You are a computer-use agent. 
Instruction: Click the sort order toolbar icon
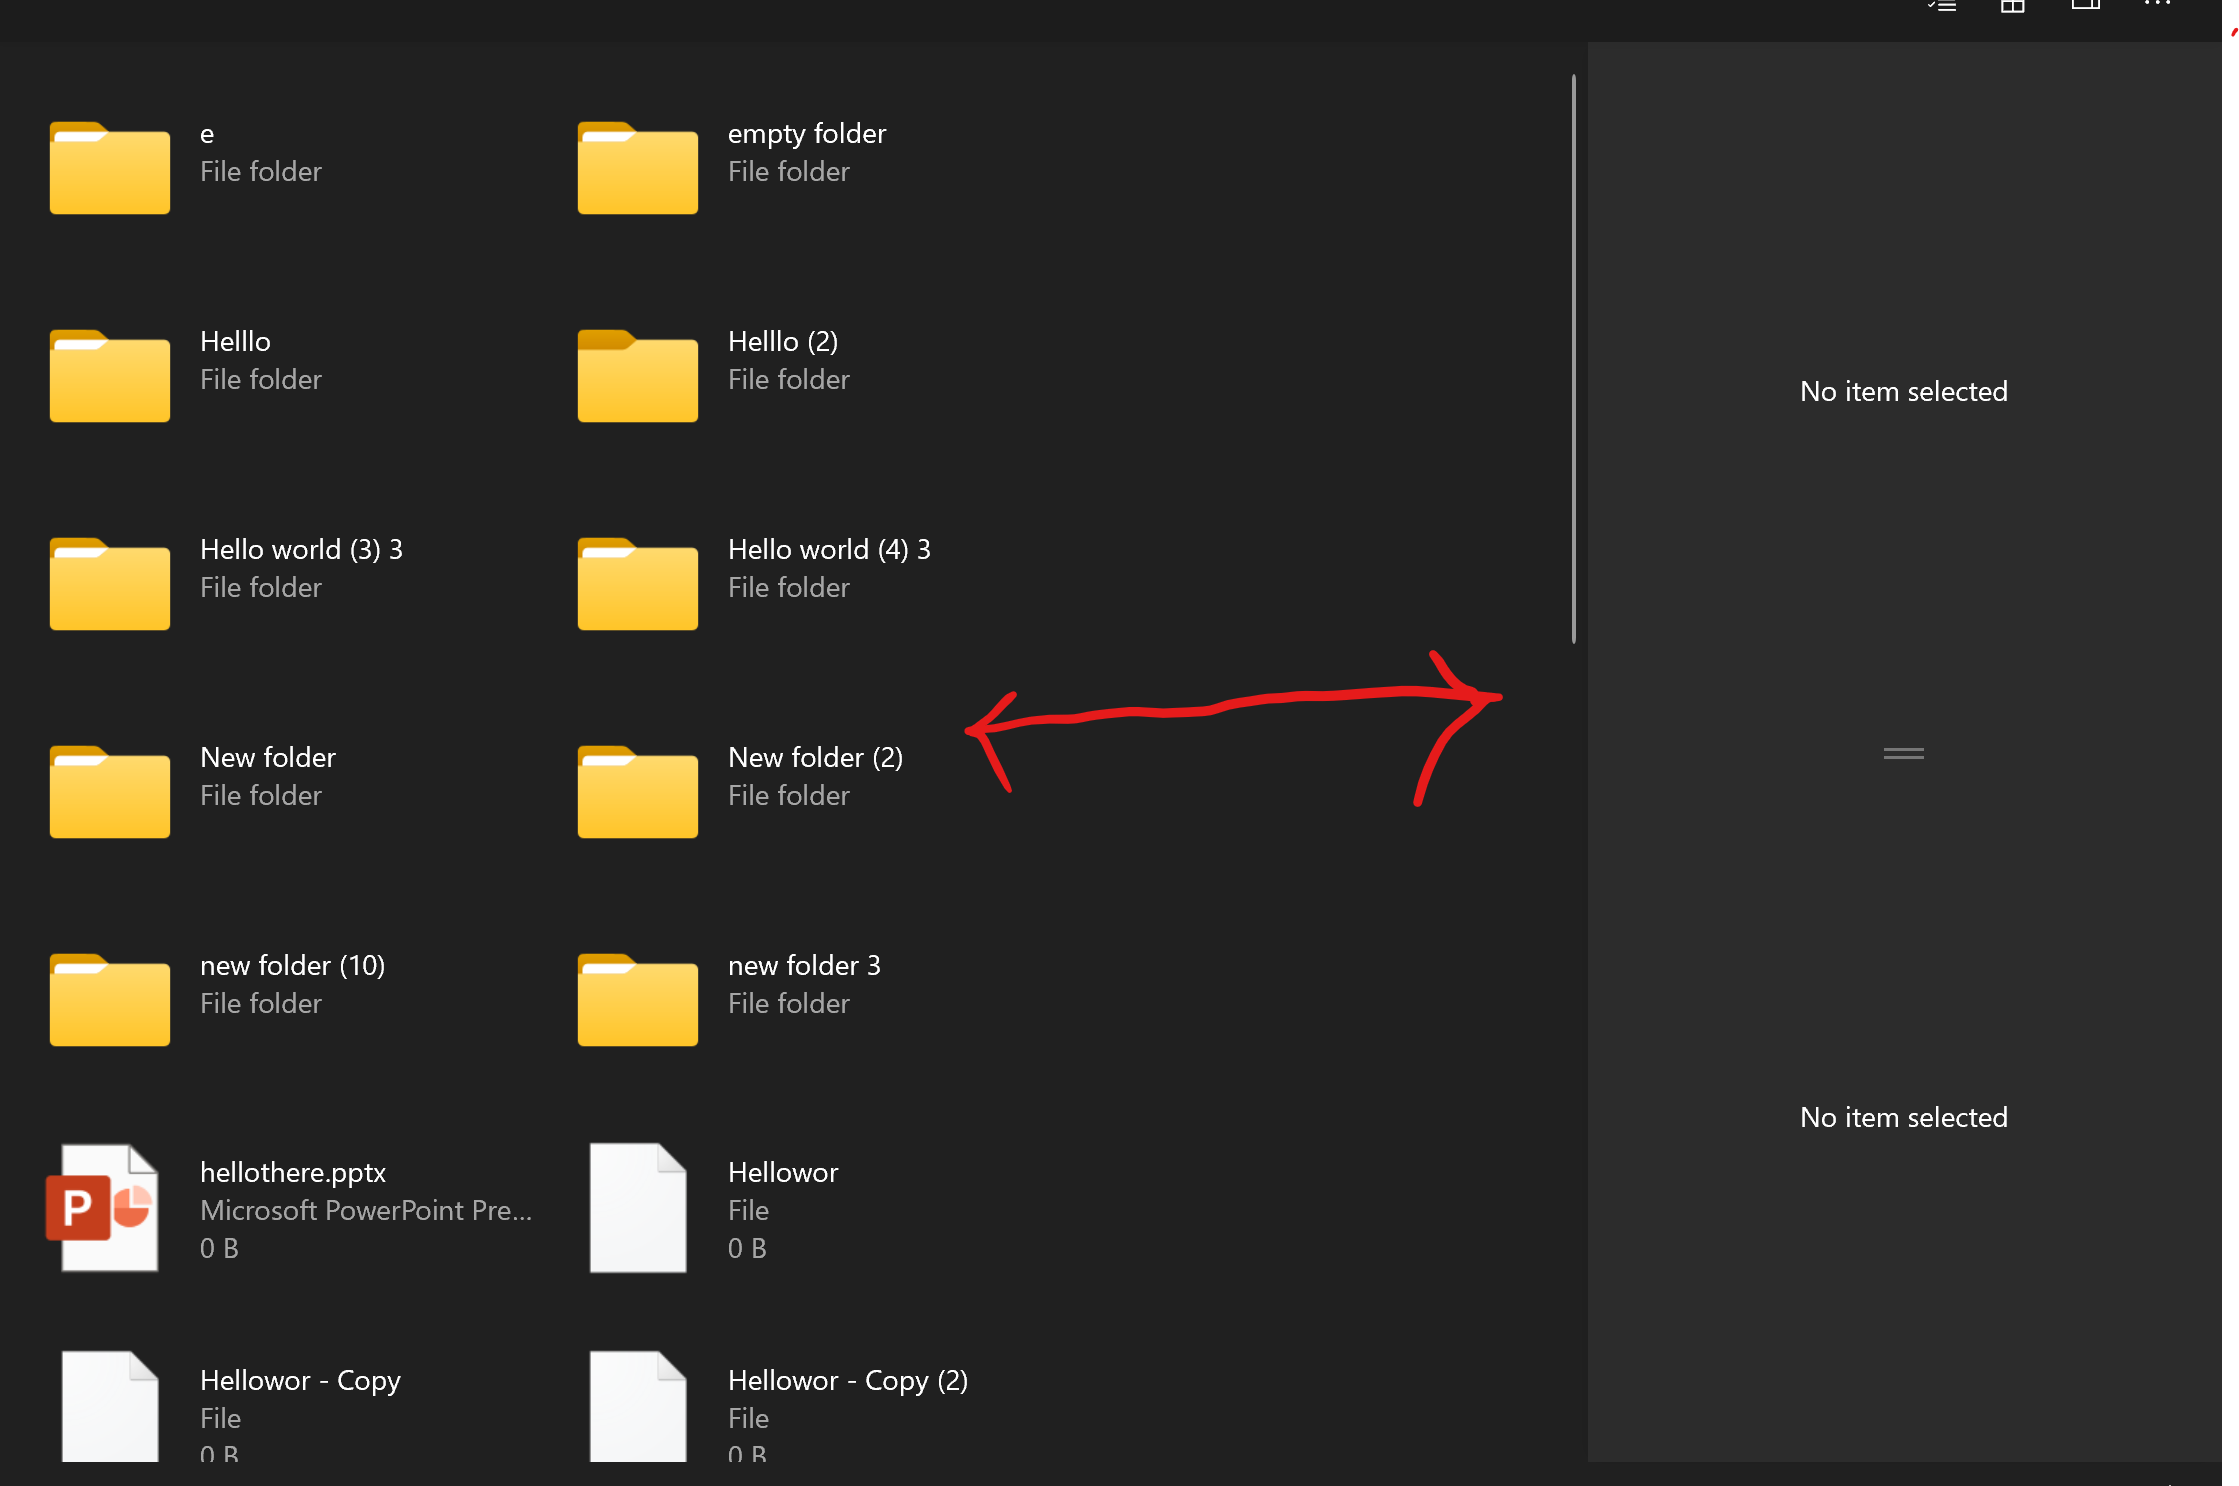[x=1941, y=7]
